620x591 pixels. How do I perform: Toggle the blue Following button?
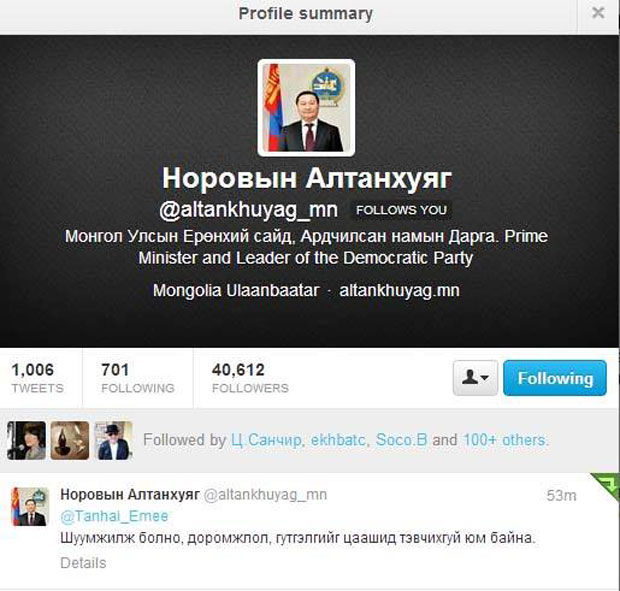click(x=555, y=378)
